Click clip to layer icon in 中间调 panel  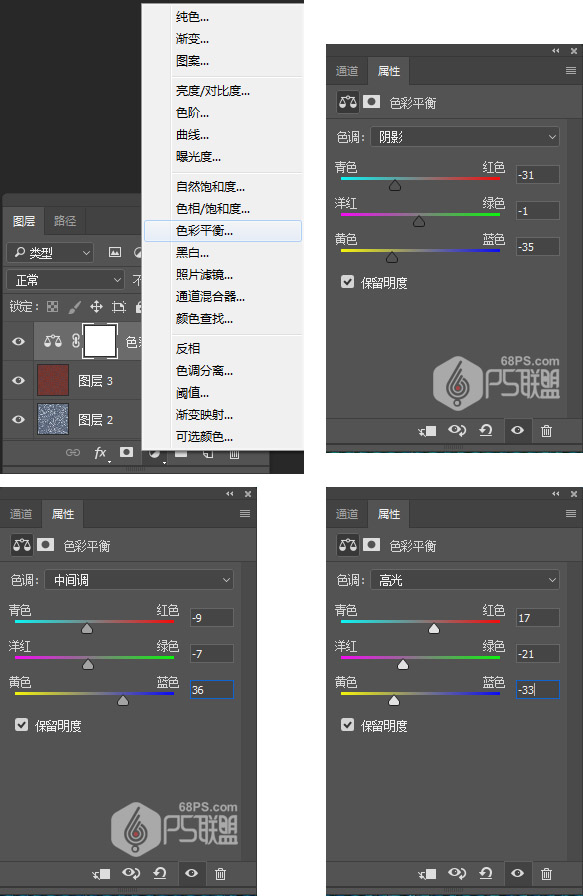tap(101, 874)
